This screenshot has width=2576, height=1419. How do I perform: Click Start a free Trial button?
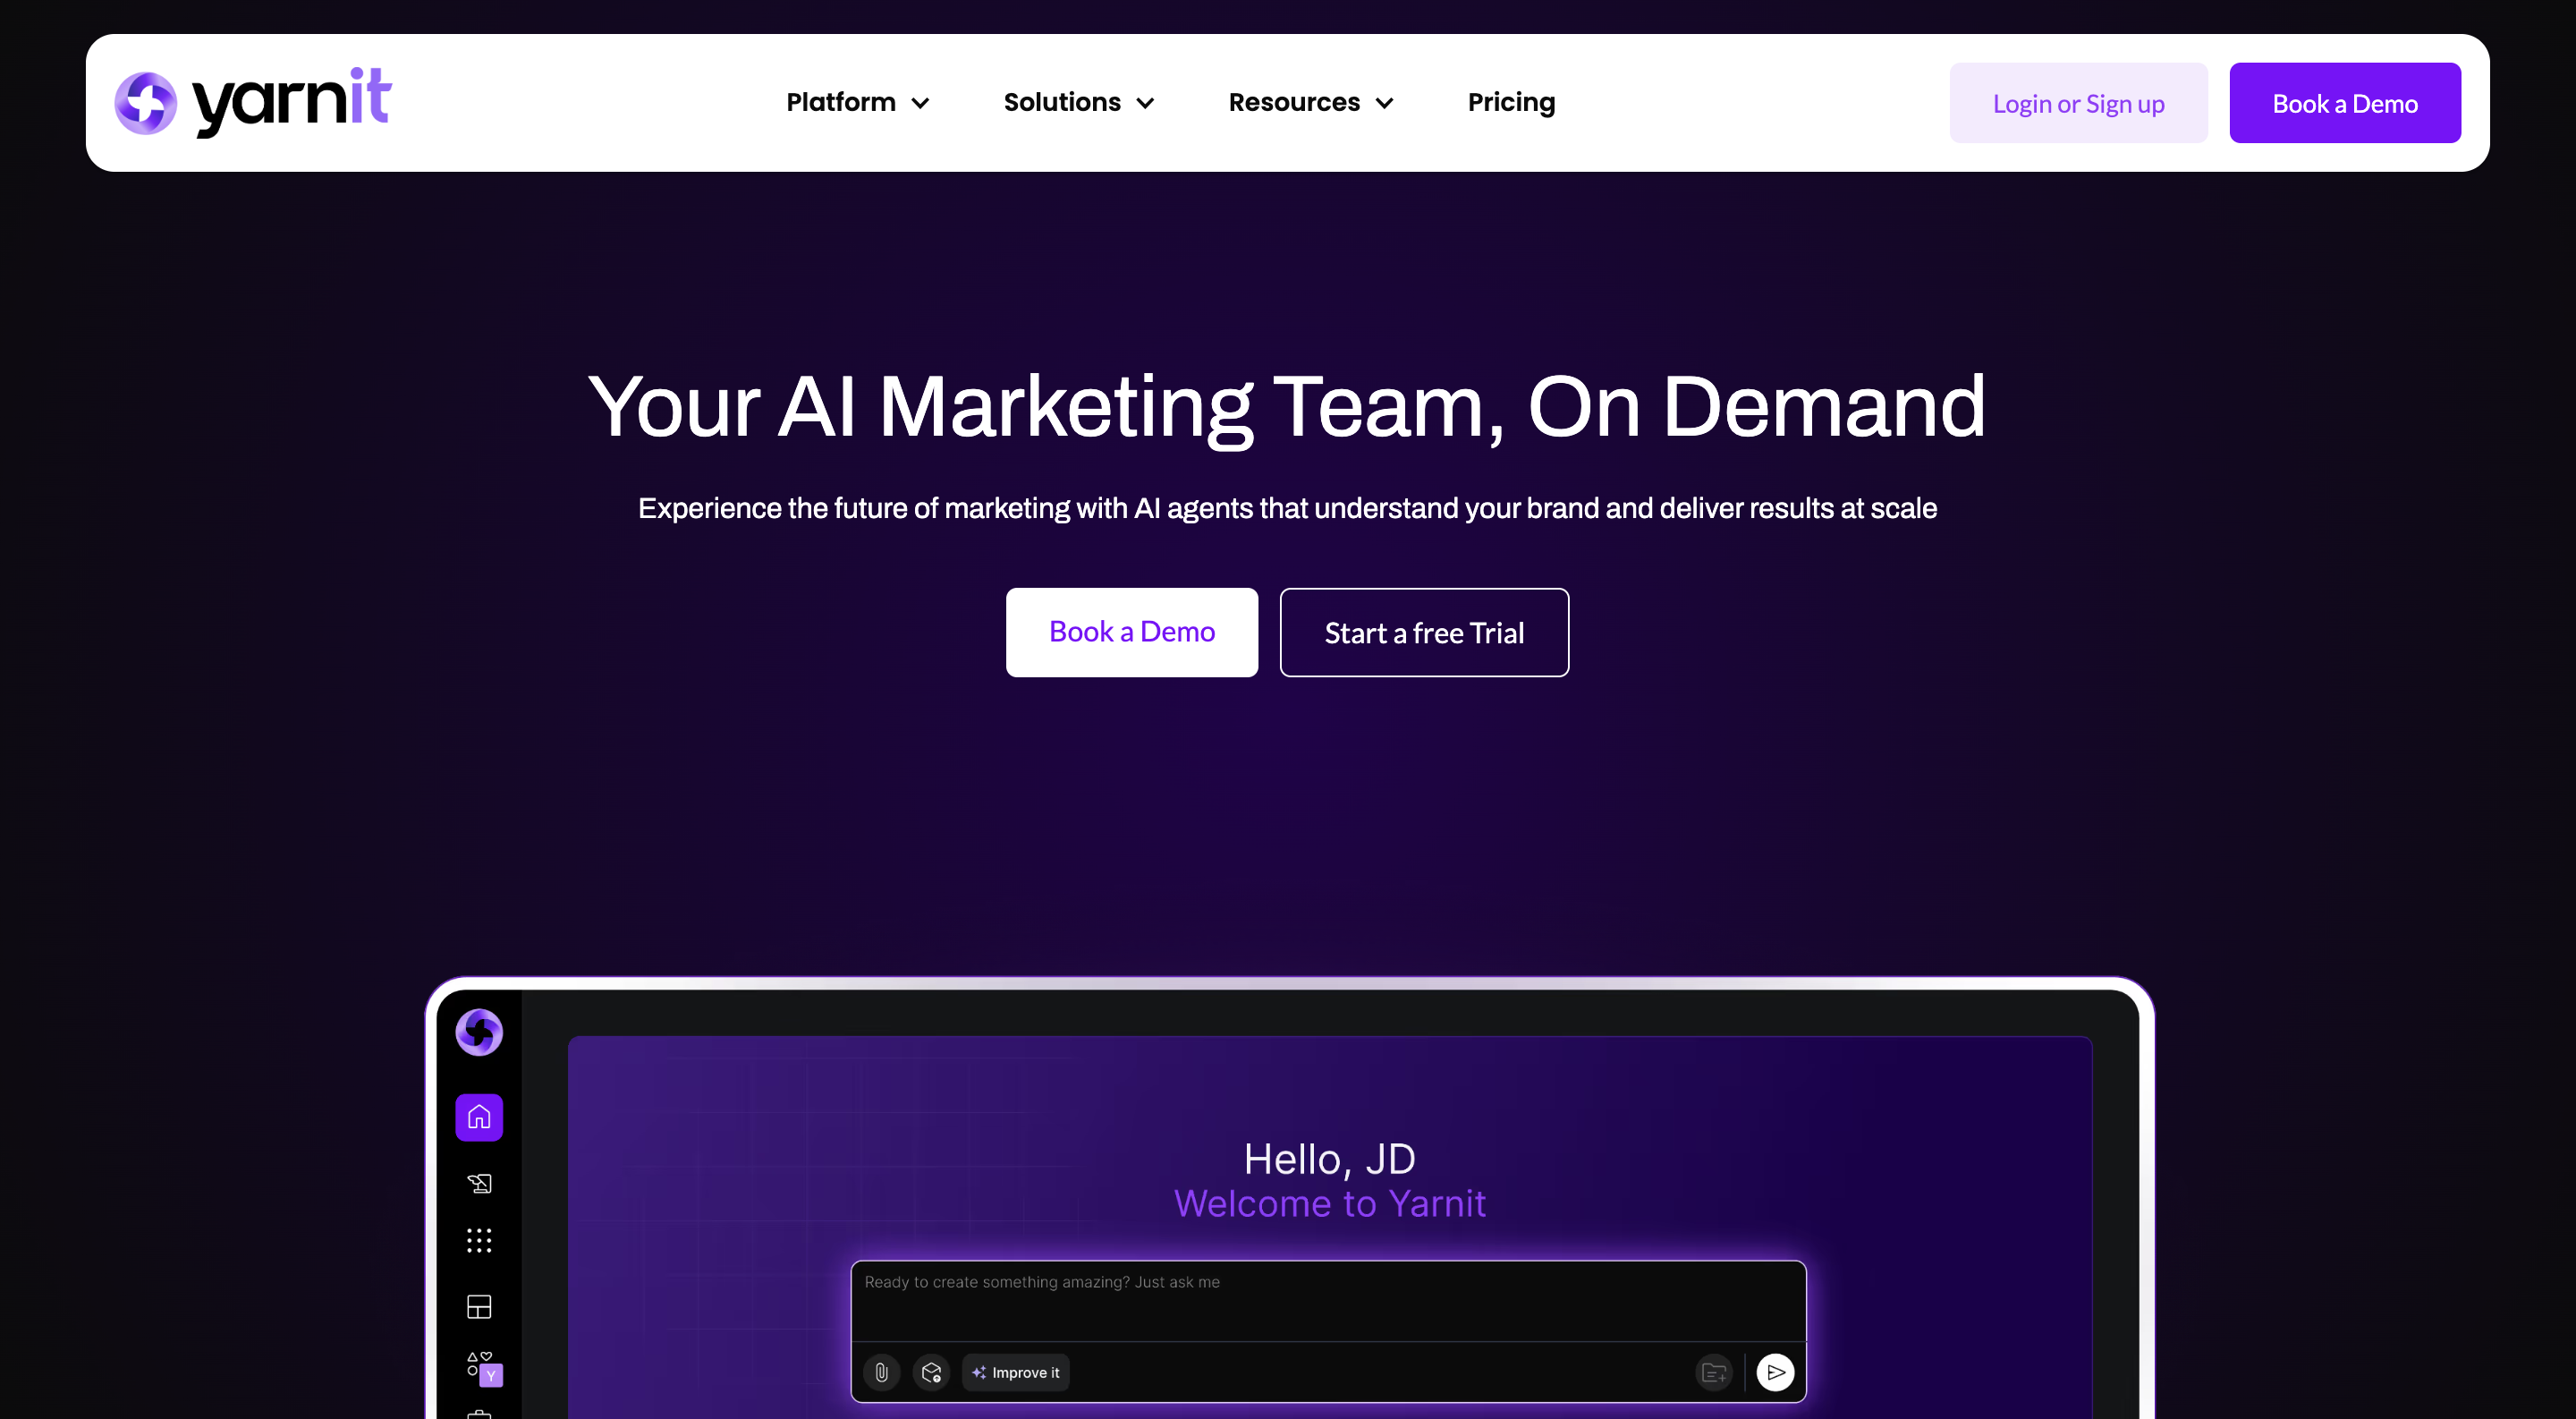[1423, 632]
